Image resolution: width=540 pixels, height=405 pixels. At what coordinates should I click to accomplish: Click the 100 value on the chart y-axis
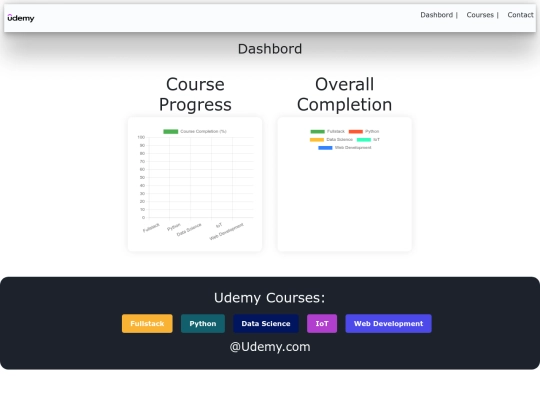[x=141, y=137]
